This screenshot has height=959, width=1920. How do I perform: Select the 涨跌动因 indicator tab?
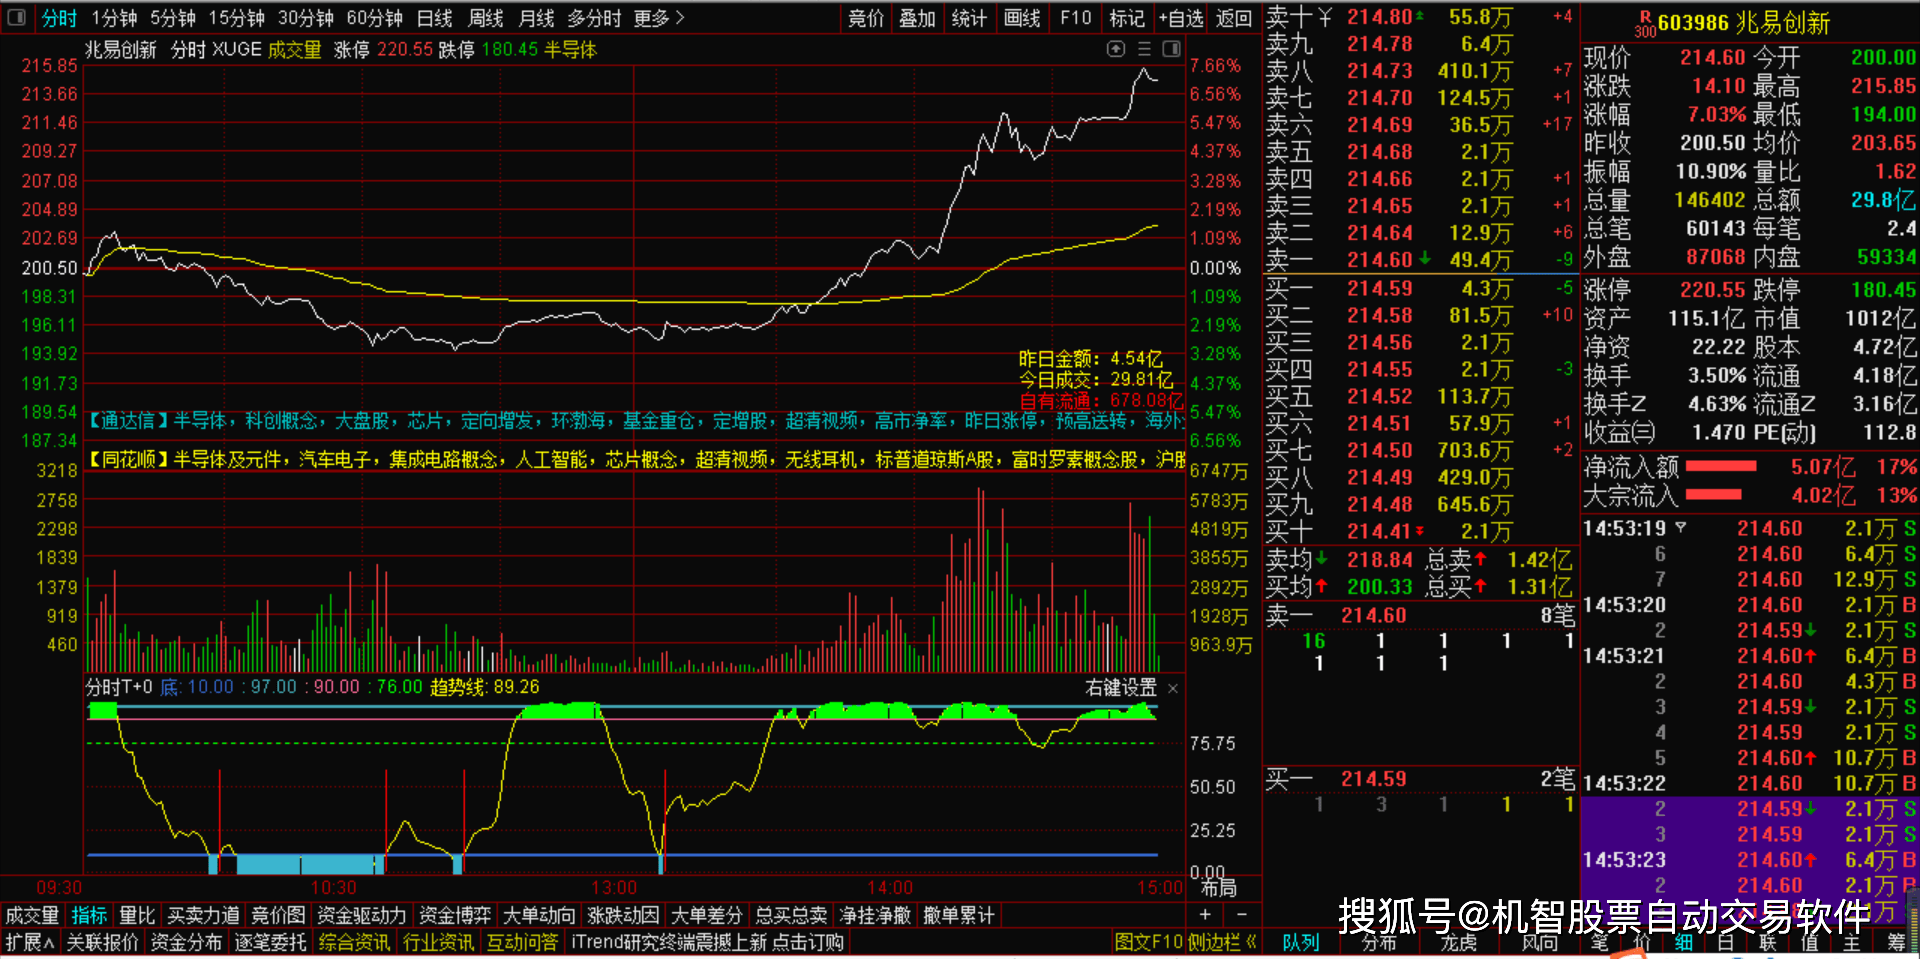[x=623, y=915]
